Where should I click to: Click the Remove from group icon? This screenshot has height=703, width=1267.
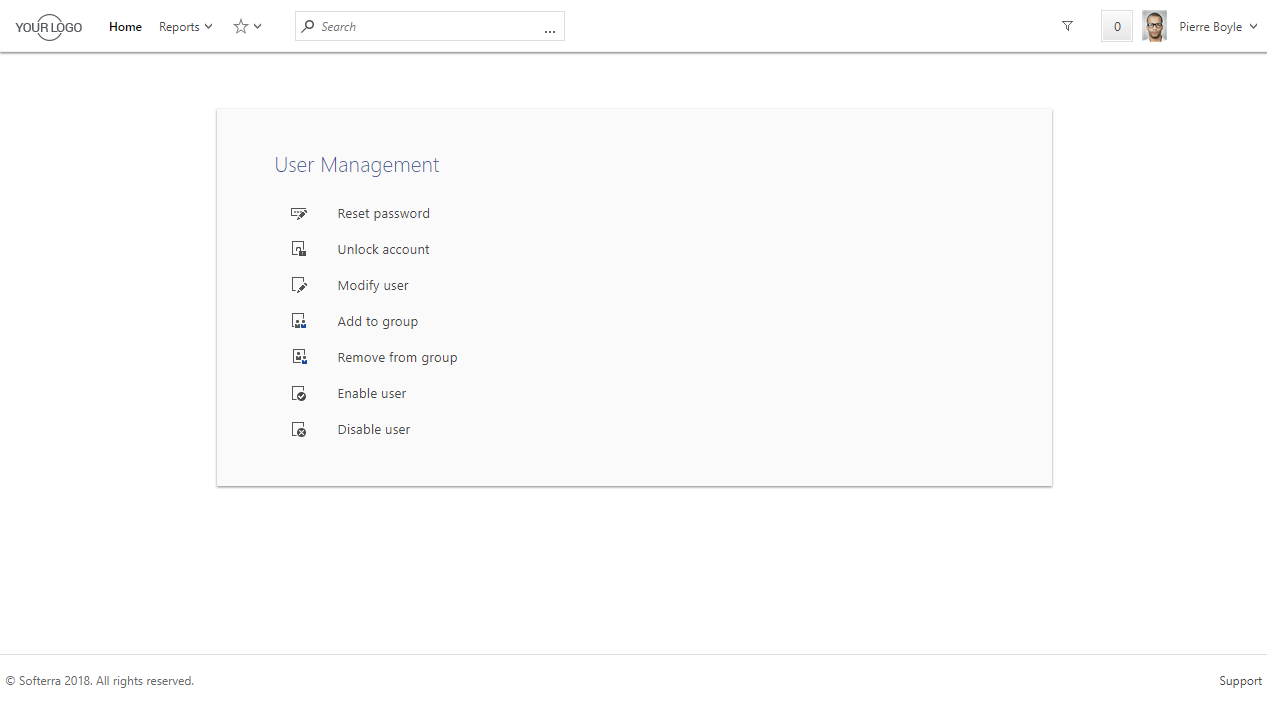(x=298, y=358)
